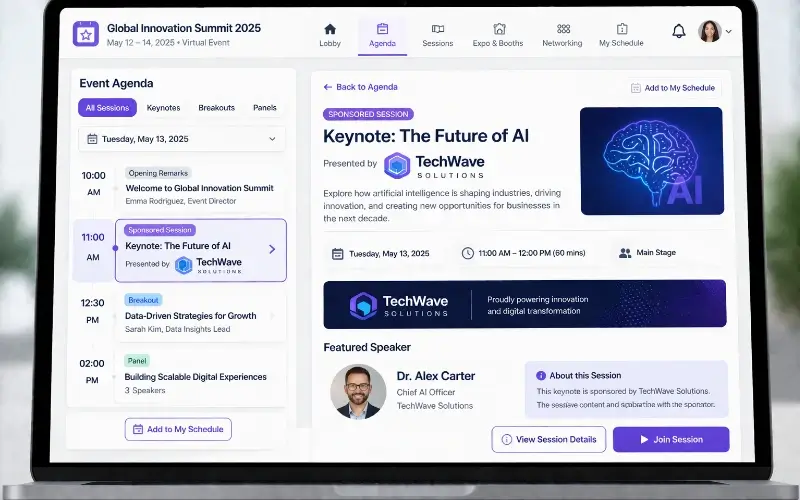Open the Tuesday, May 13, 2025 date dropdown
Screen dimensions: 800x500
[x=182, y=139]
